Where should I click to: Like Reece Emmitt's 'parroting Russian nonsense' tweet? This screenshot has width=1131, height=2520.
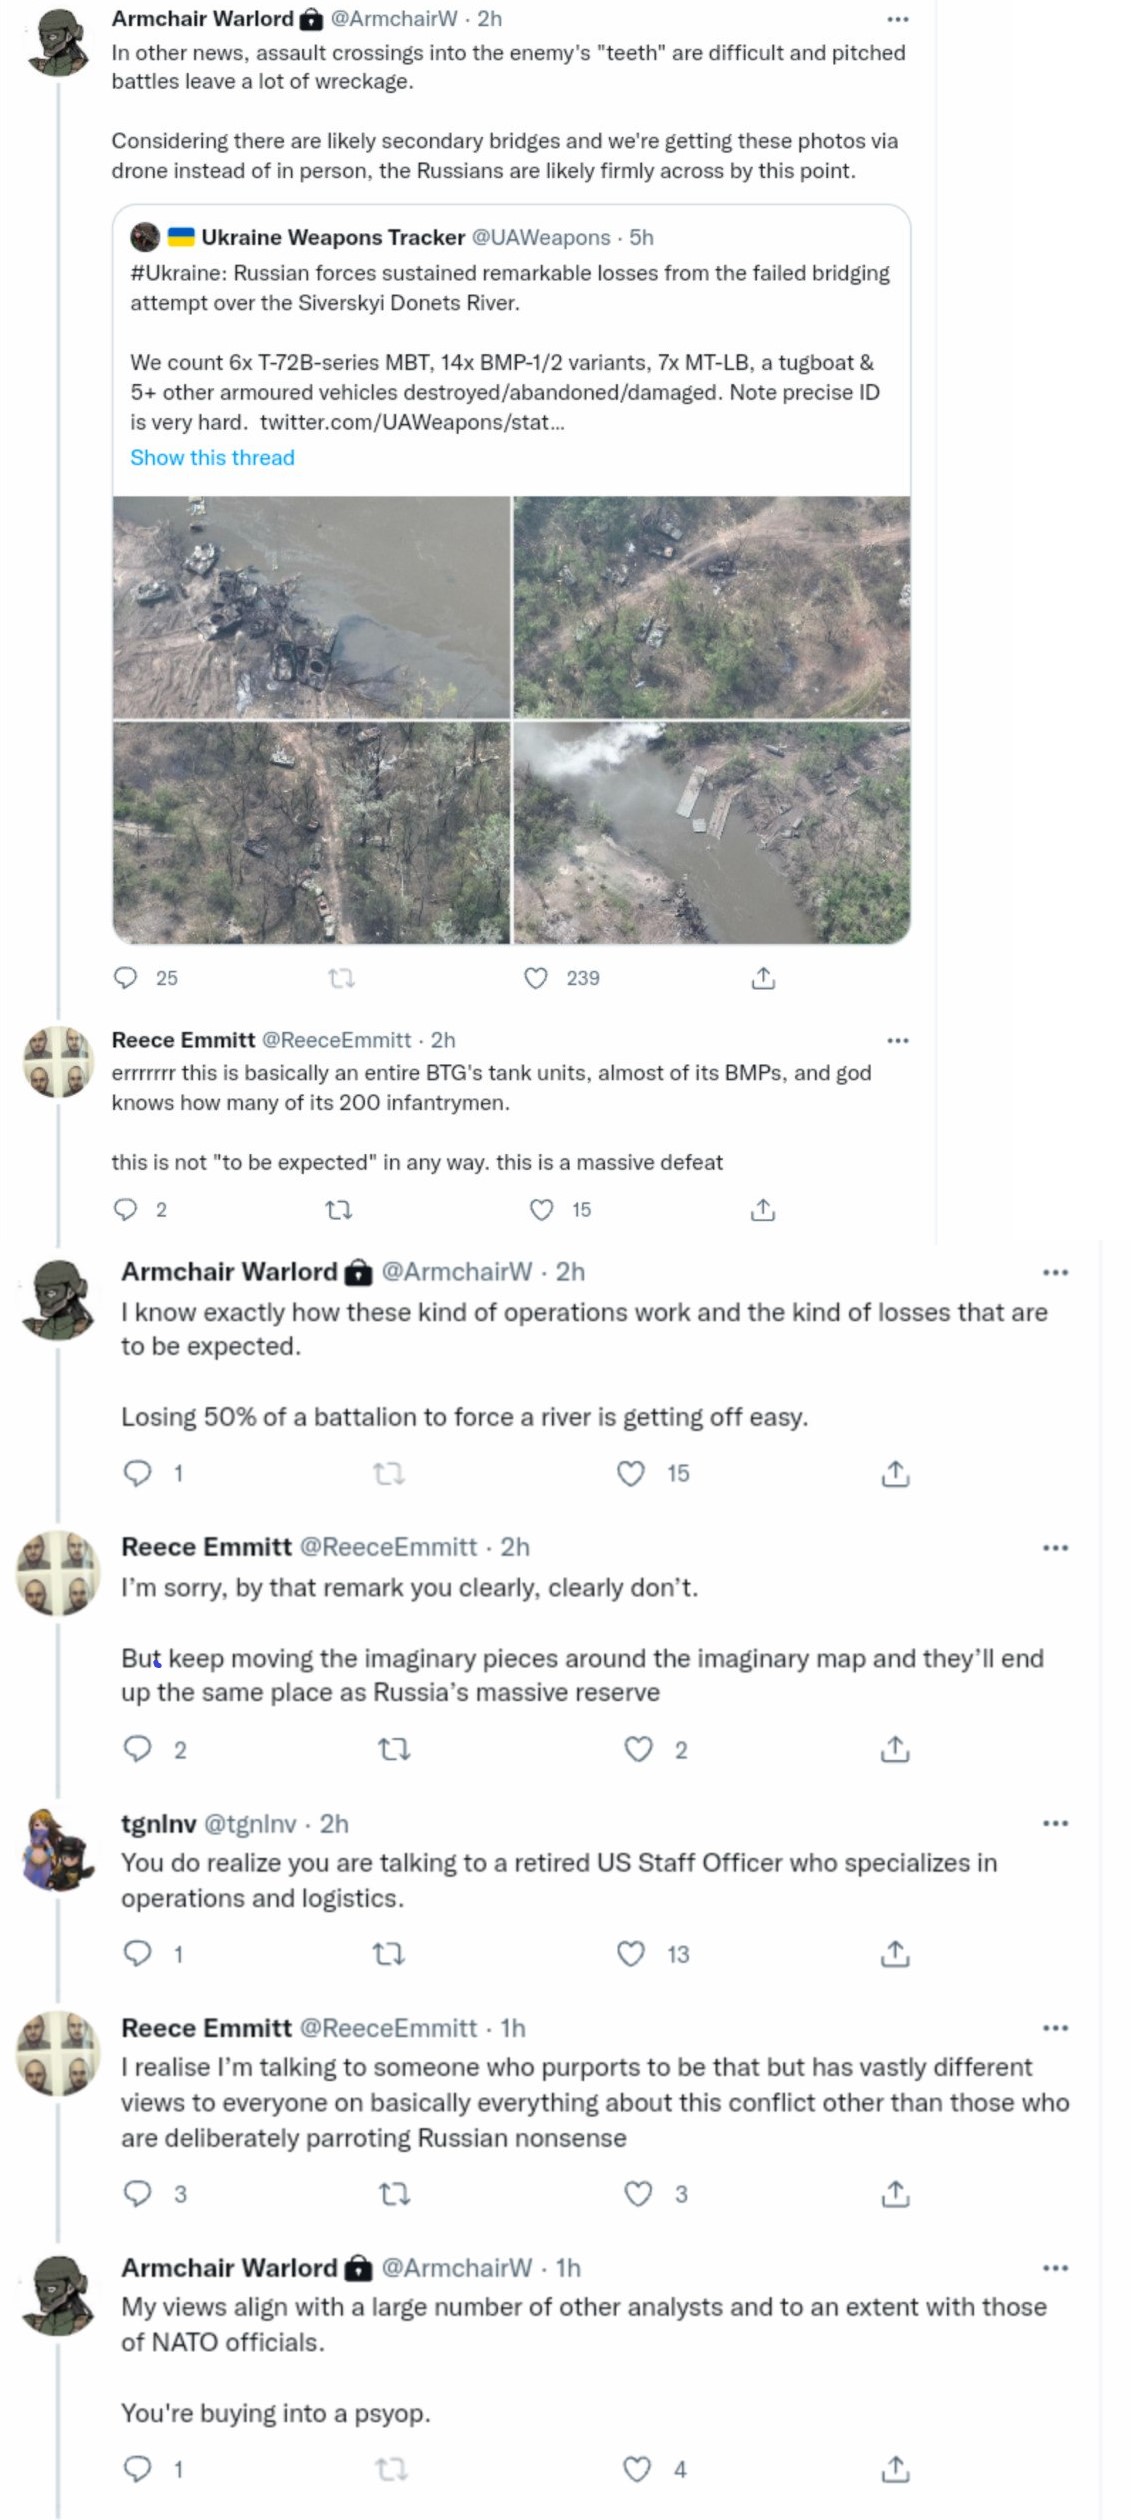(638, 2193)
